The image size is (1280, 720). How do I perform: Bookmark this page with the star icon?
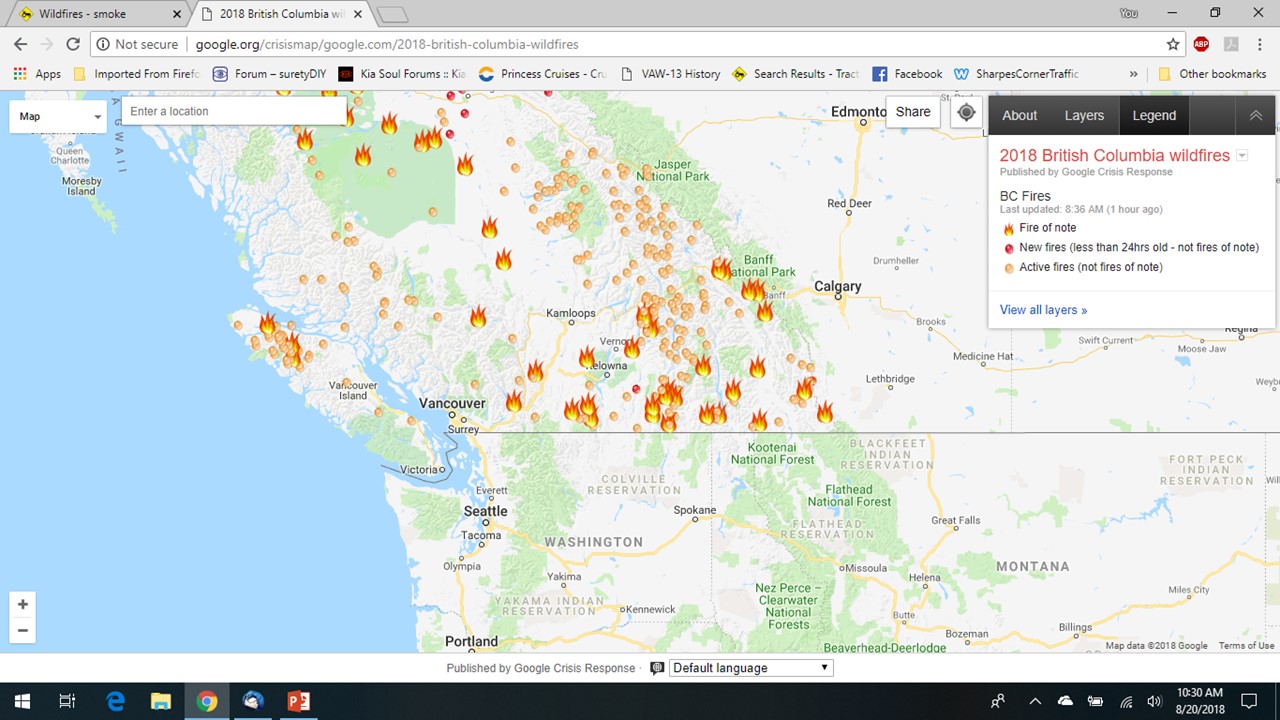[x=1173, y=44]
